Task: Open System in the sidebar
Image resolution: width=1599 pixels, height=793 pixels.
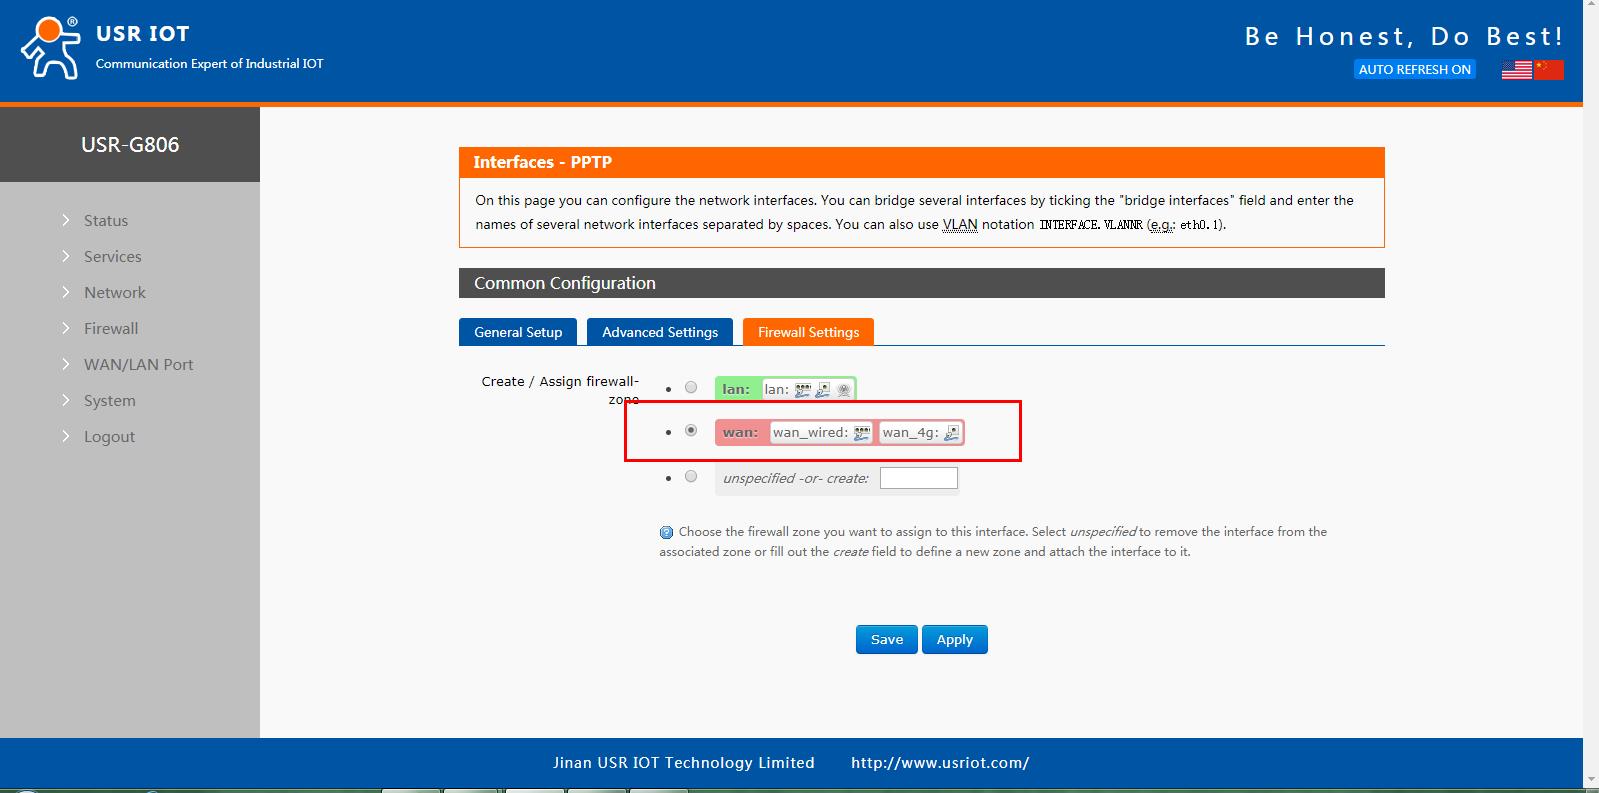Action: [x=110, y=400]
